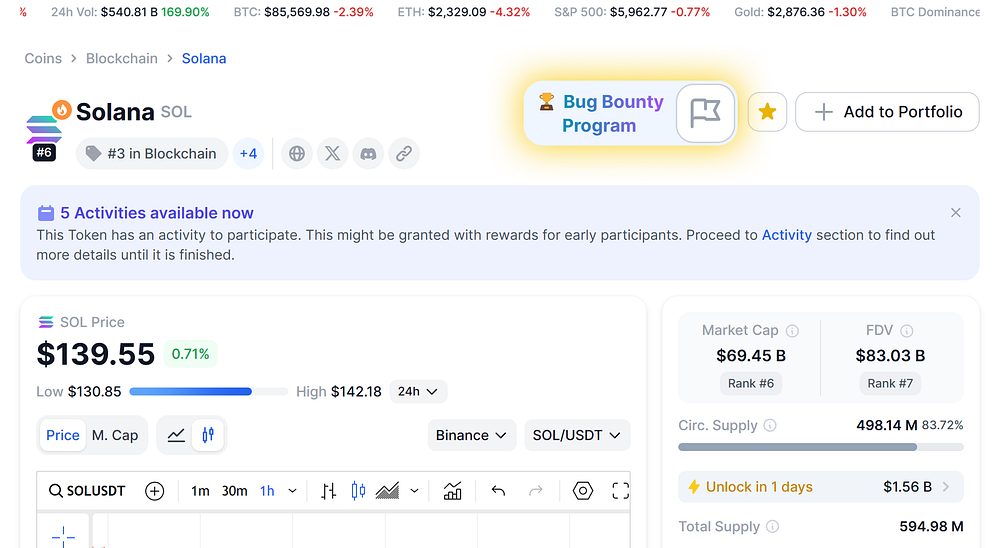Click the ETH price in ticker
The height and width of the screenshot is (548, 1000).
pyautogui.click(x=457, y=12)
